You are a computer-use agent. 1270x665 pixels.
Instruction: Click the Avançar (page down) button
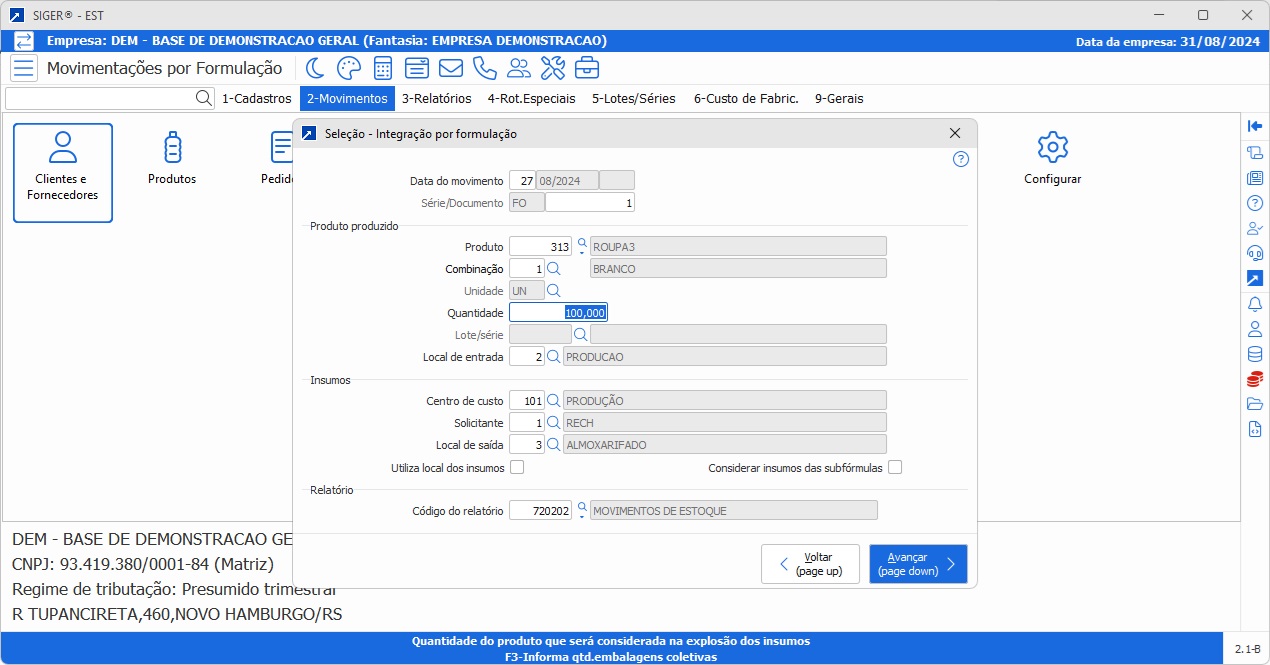point(917,564)
